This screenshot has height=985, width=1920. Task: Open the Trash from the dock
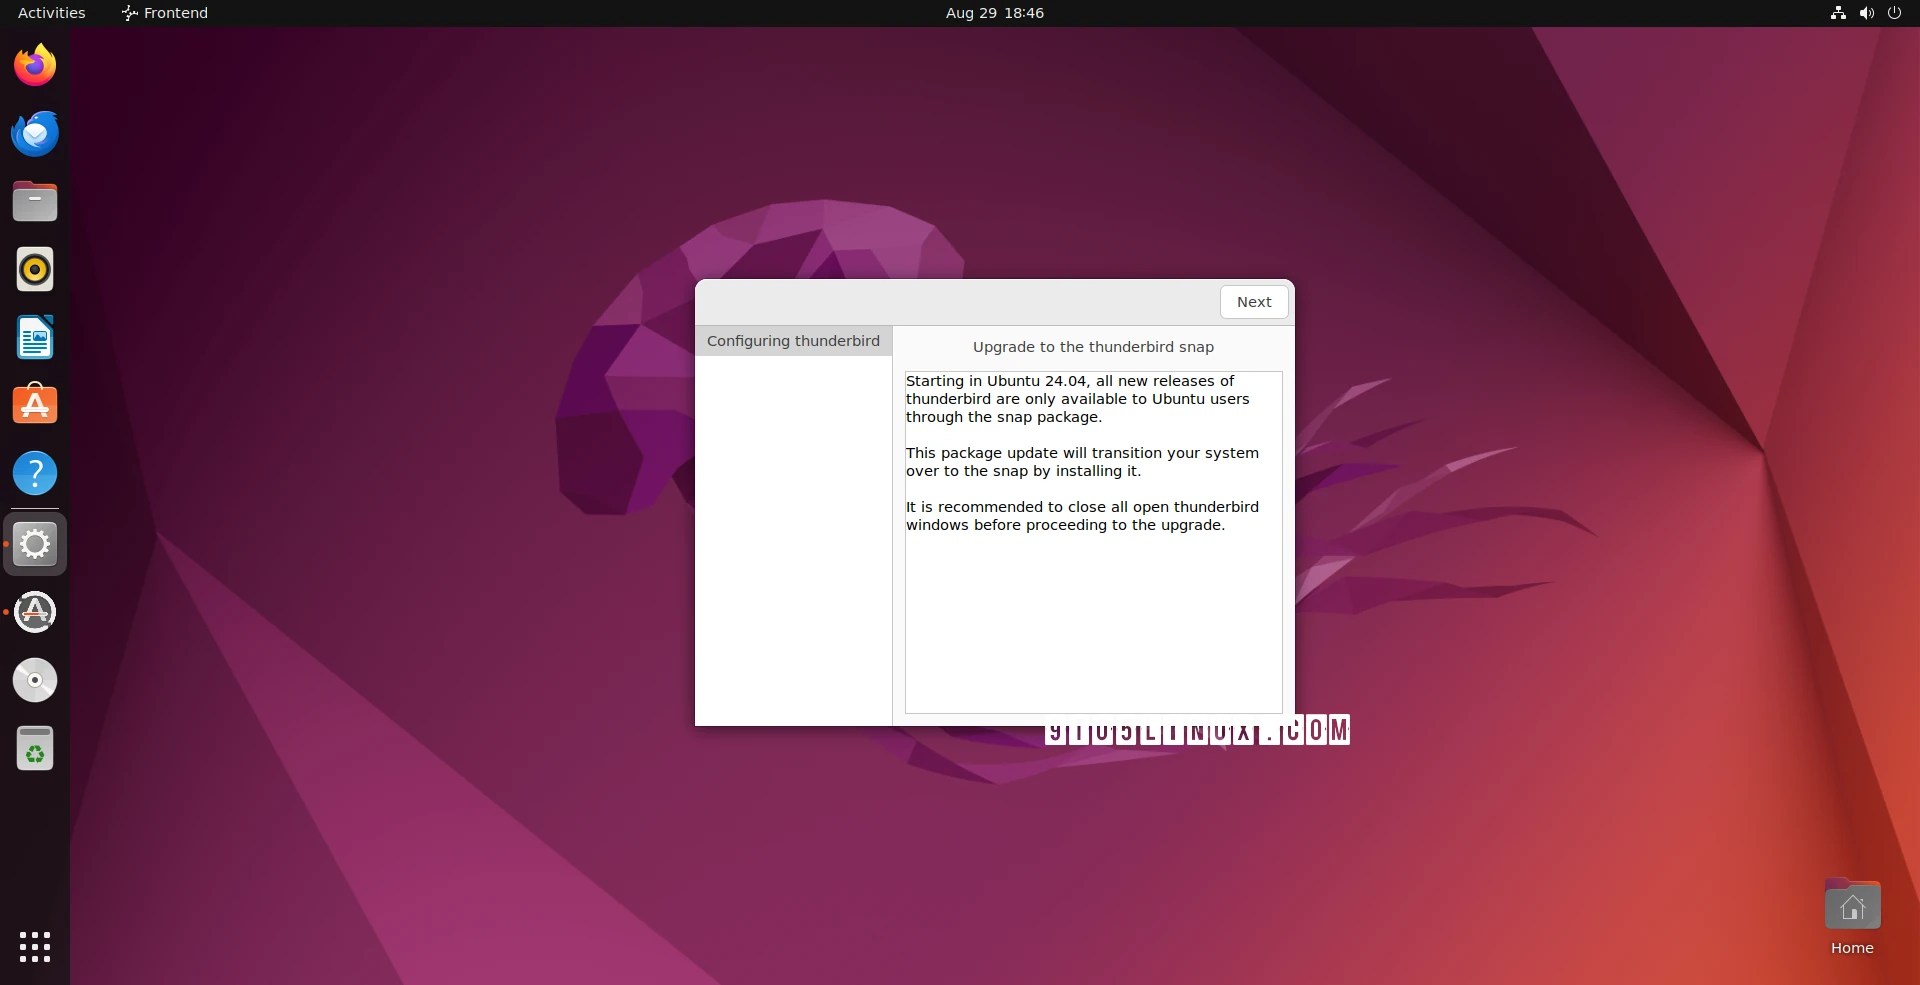click(x=35, y=748)
